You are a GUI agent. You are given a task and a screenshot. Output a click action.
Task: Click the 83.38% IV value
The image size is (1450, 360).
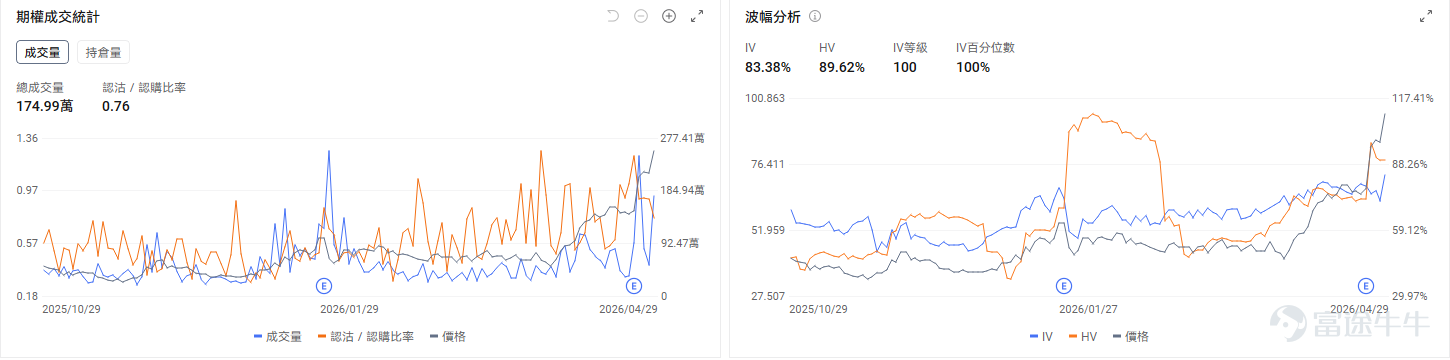point(768,67)
